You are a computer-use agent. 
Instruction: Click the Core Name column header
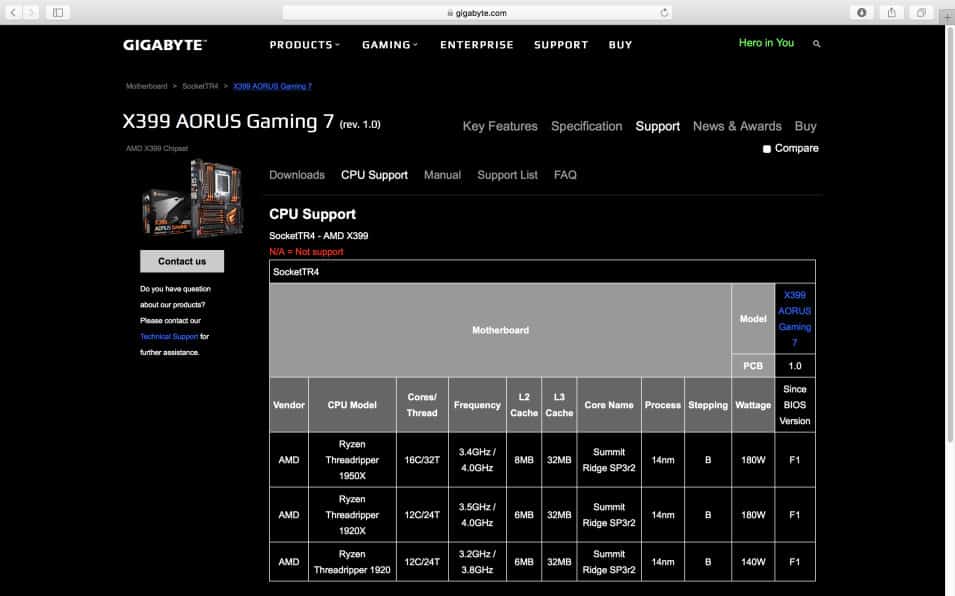(x=609, y=405)
